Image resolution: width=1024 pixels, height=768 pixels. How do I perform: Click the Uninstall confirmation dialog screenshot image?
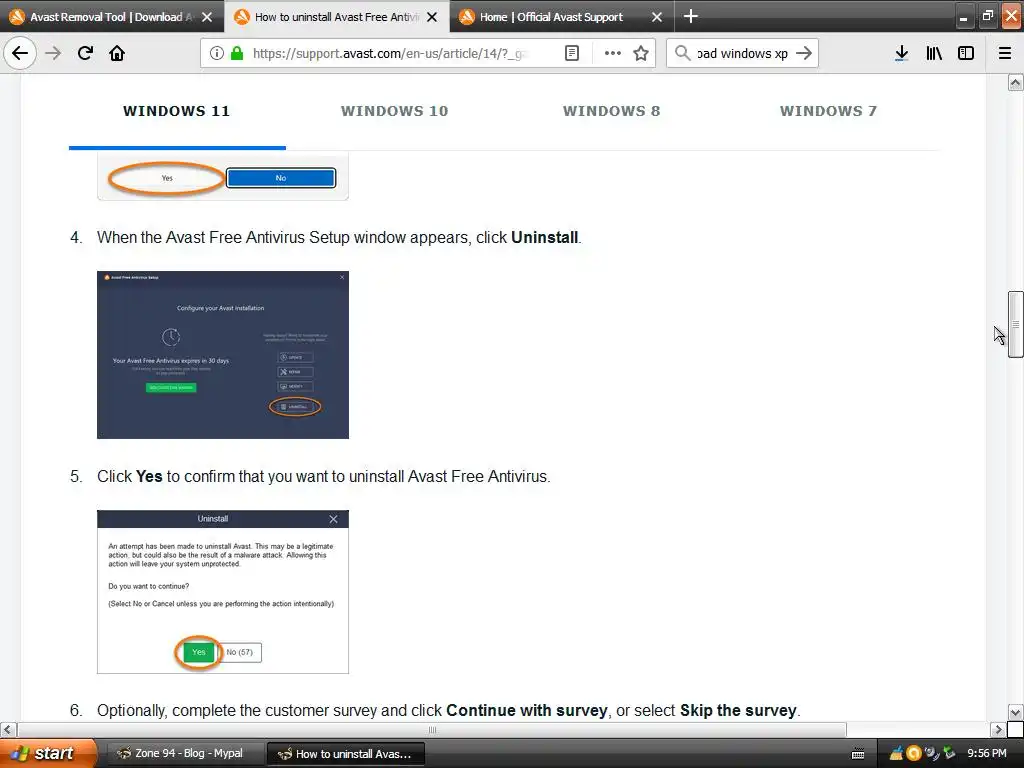pos(223,592)
